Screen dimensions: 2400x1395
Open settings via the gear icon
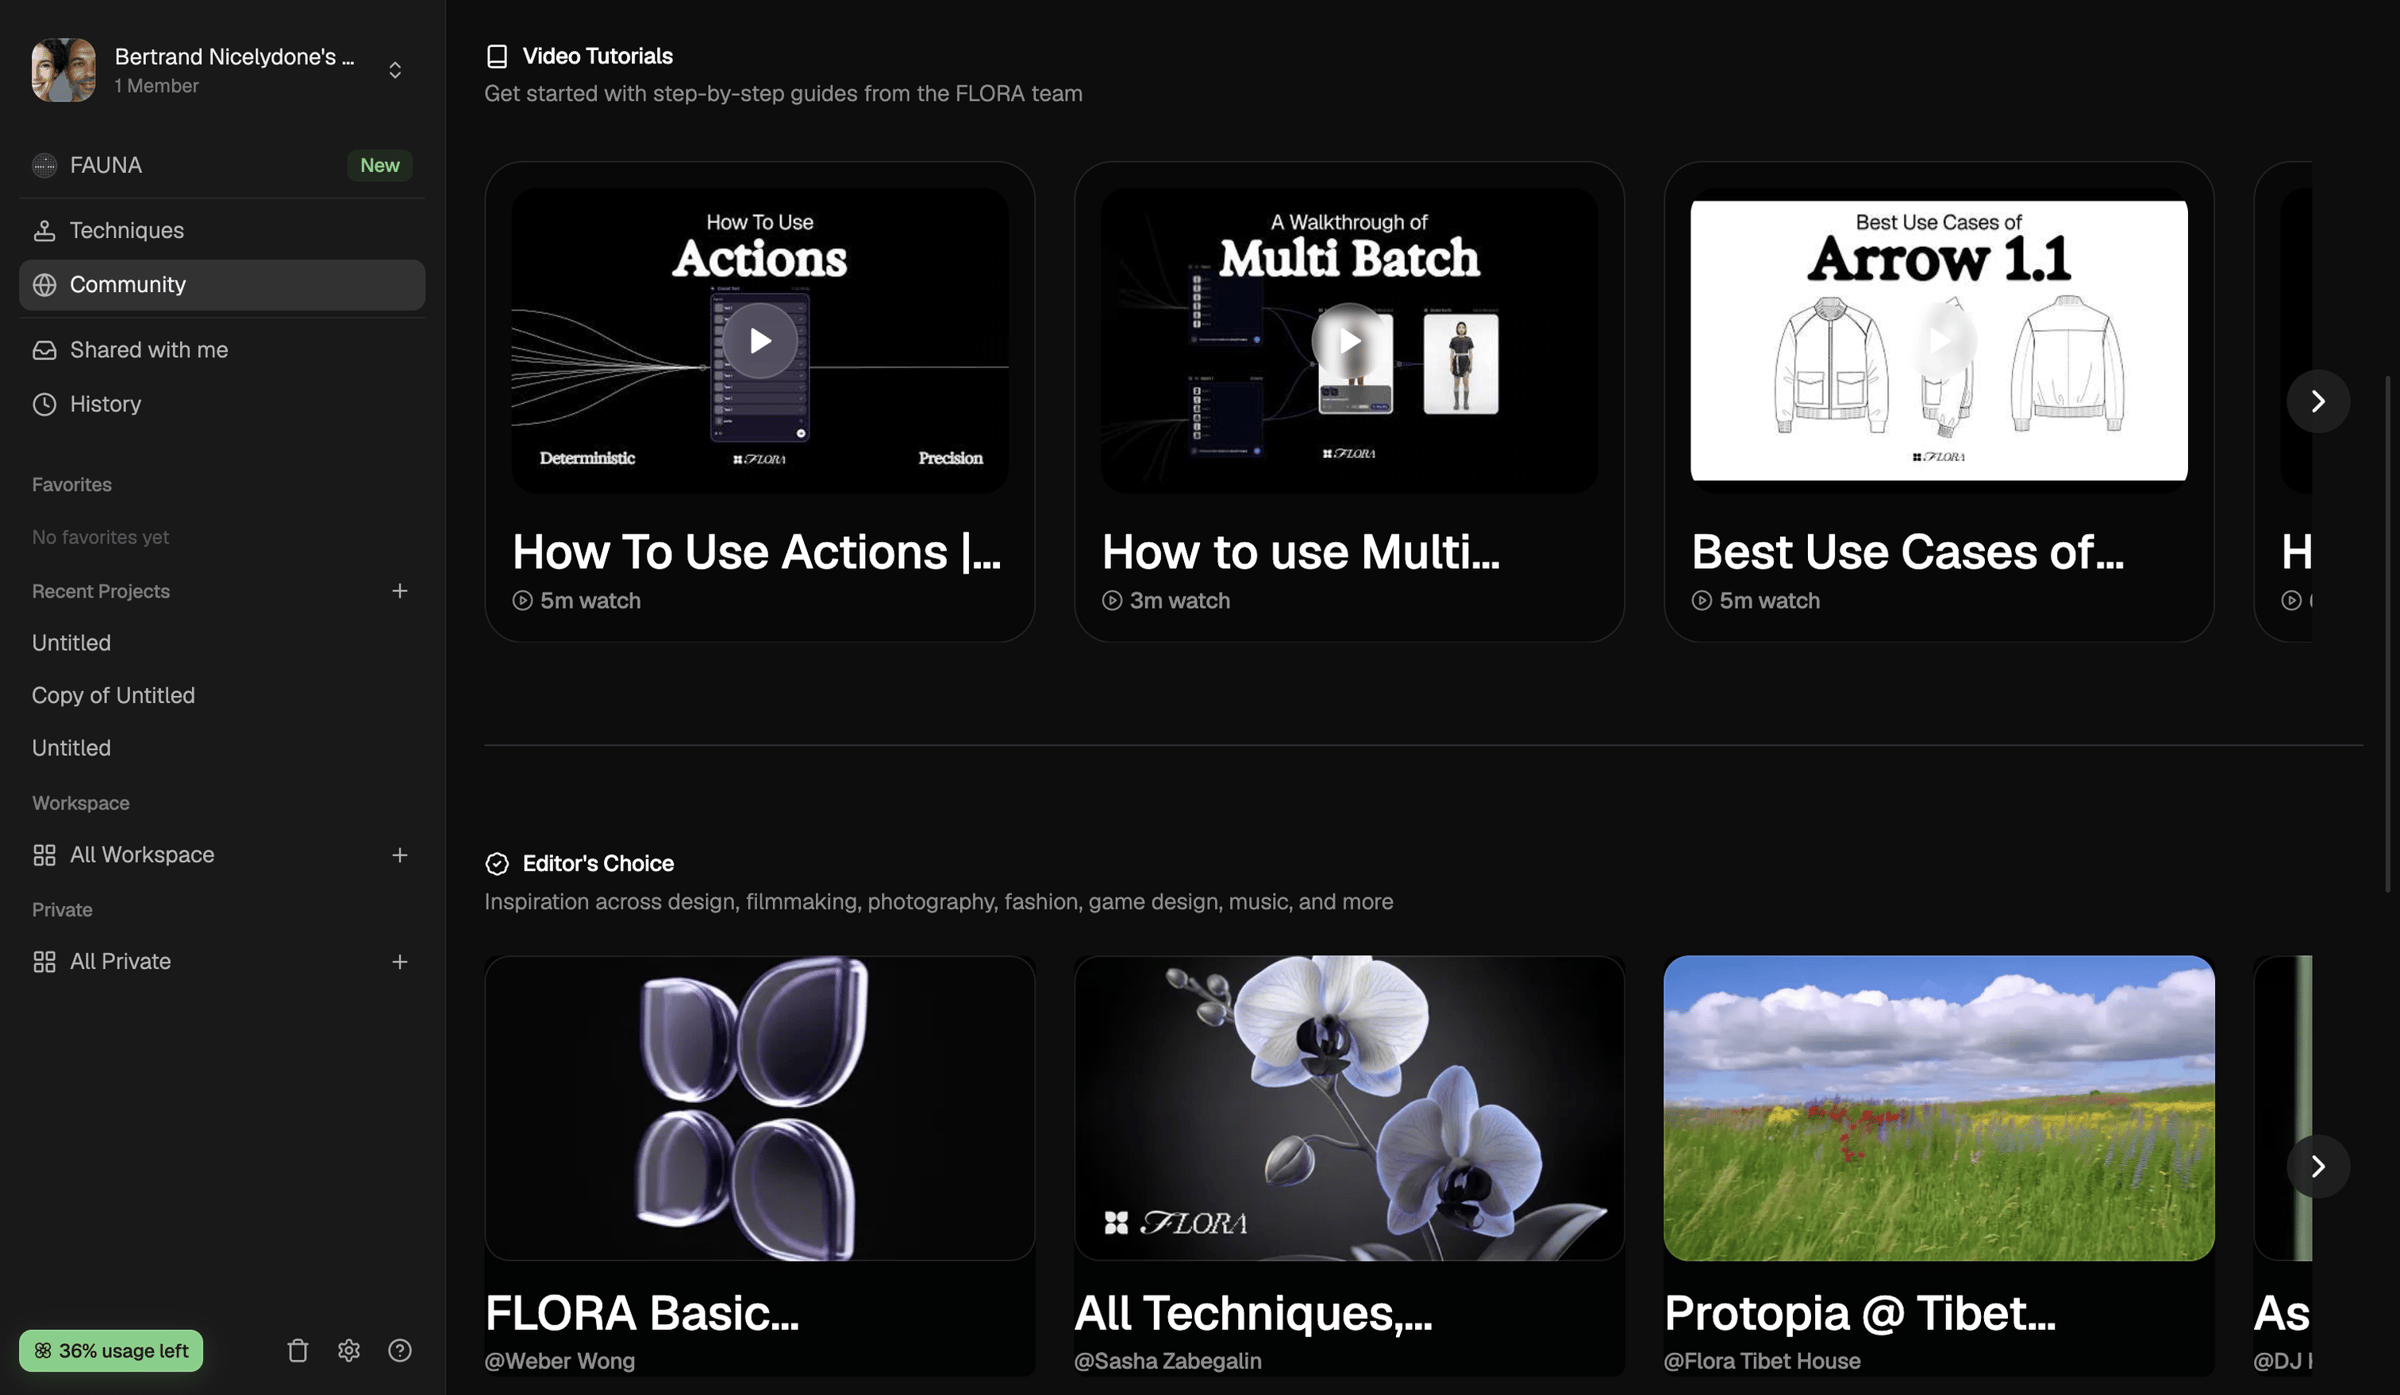(348, 1351)
